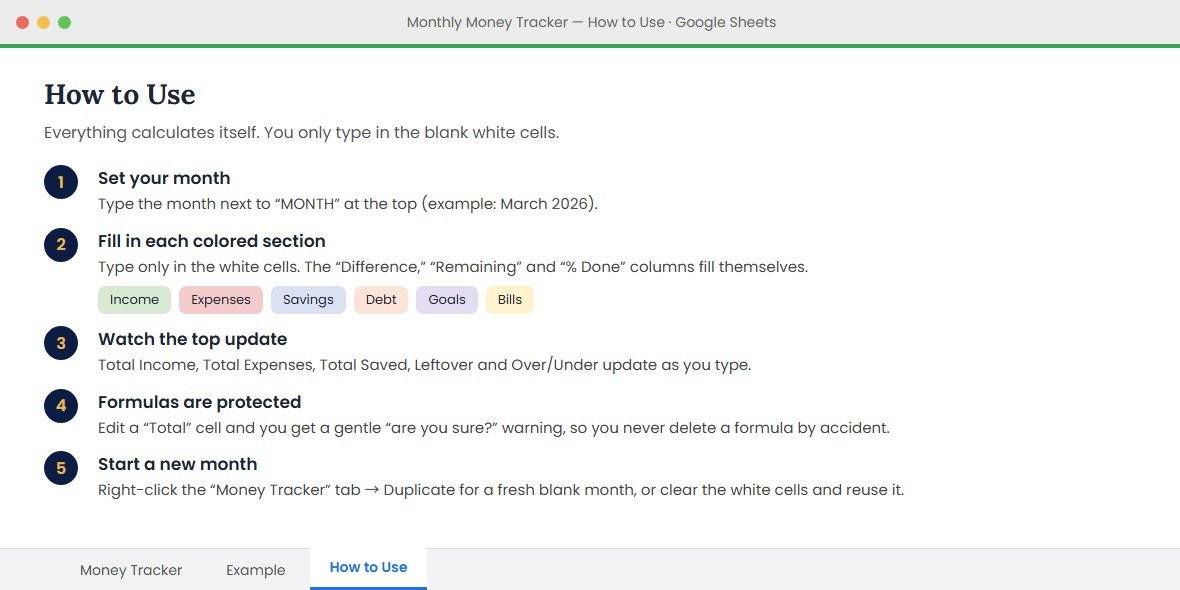Select the orange Debt chip
The width and height of the screenshot is (1180, 590).
click(381, 300)
